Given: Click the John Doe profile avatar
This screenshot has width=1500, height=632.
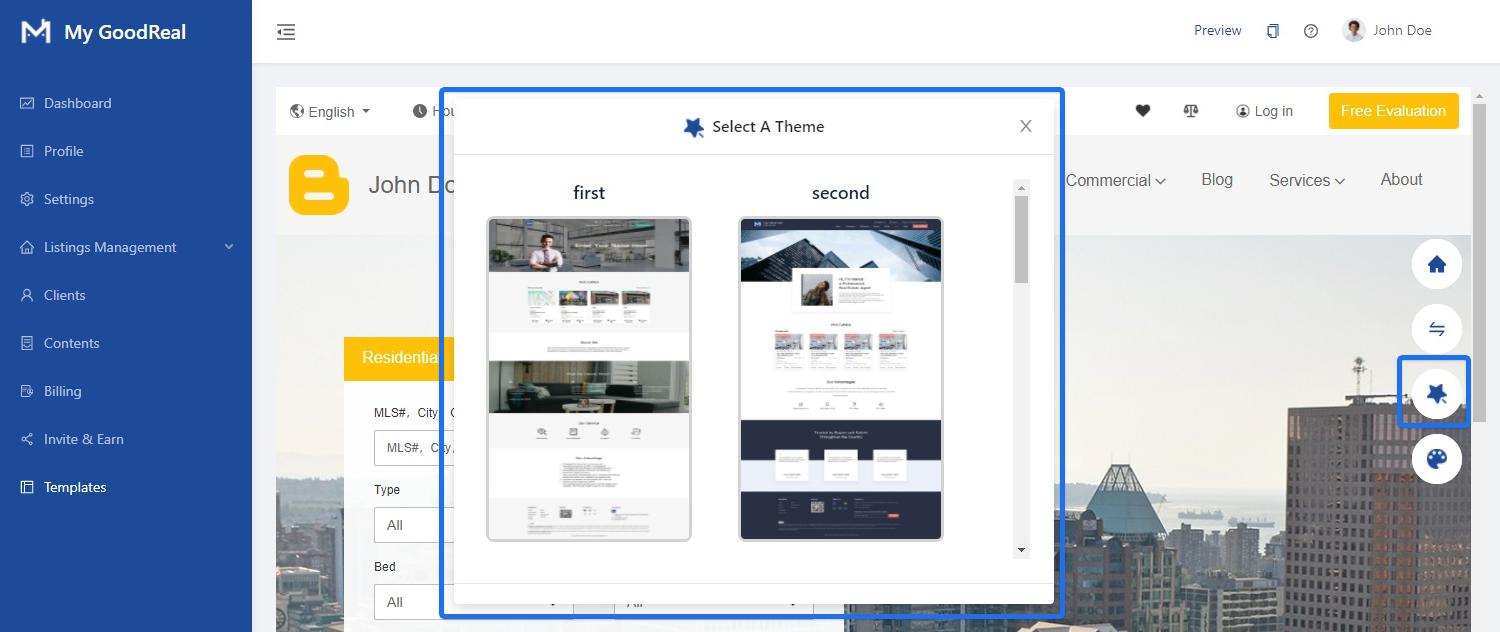Looking at the screenshot, I should [1353, 29].
